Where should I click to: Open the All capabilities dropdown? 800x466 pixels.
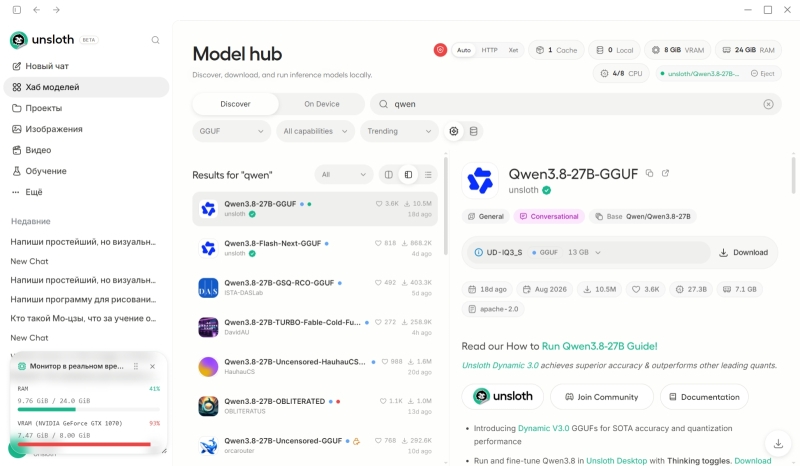coord(315,131)
